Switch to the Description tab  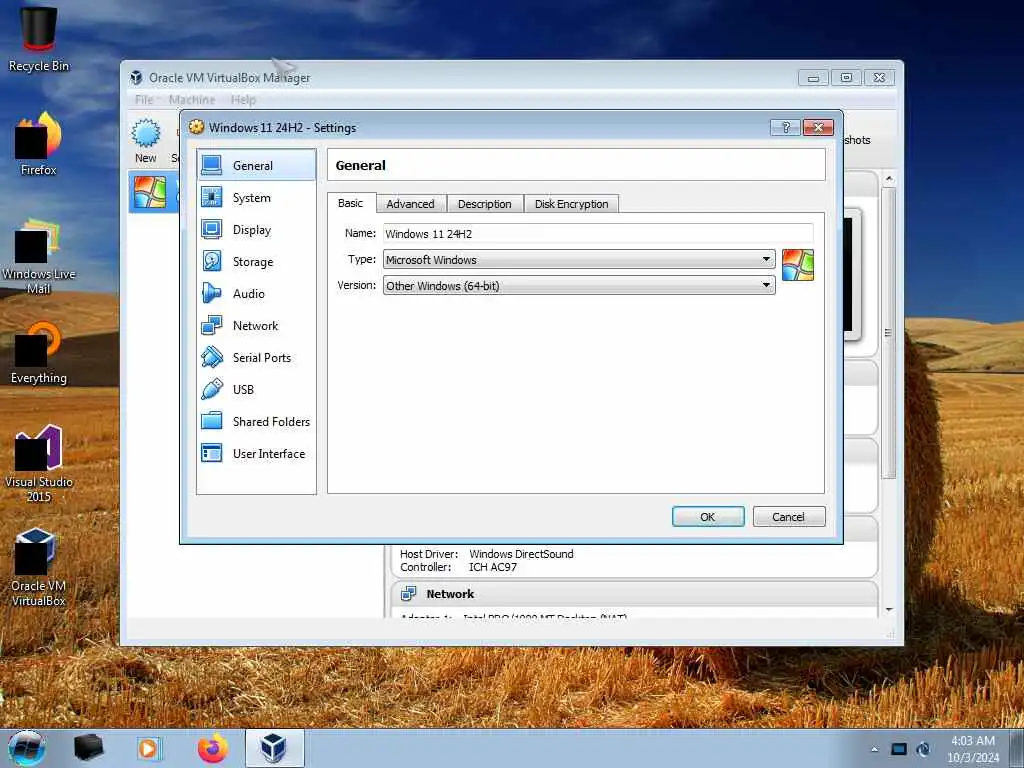(x=485, y=204)
